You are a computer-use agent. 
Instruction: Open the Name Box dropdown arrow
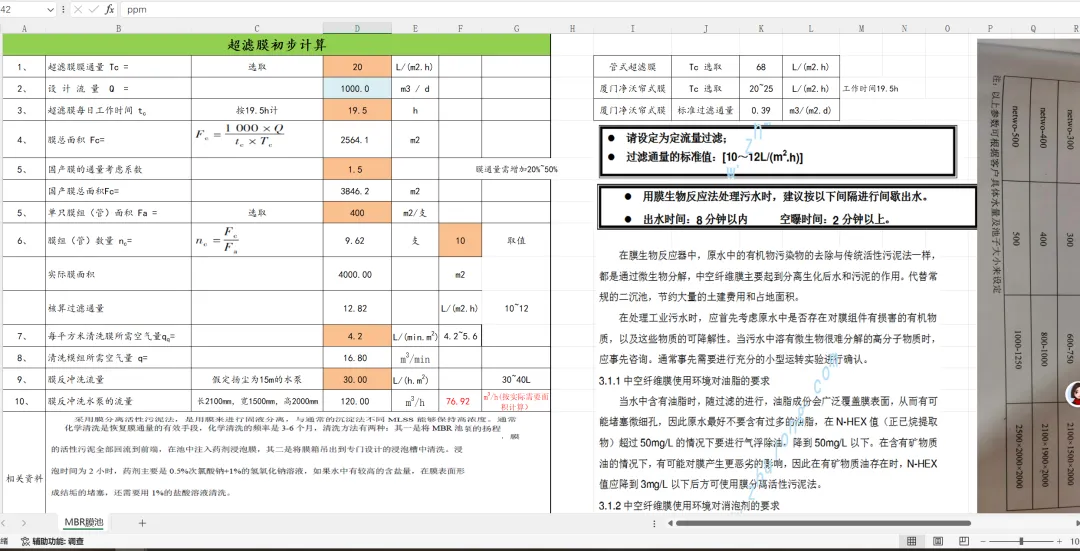point(50,10)
